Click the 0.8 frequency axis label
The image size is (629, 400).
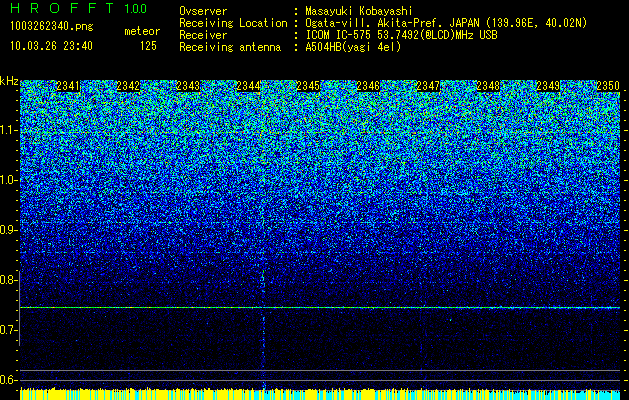coord(7,280)
